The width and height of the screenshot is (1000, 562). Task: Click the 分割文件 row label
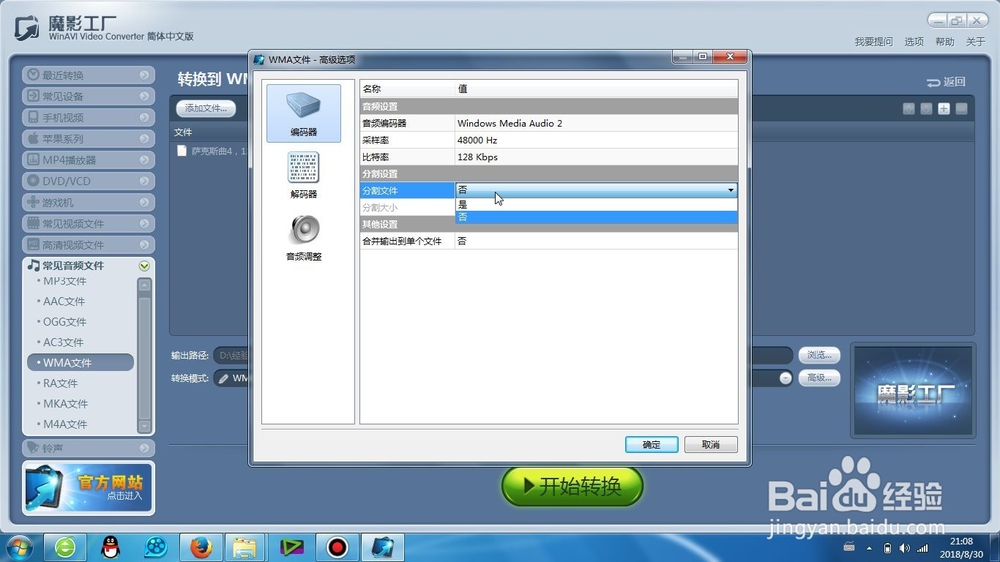click(x=407, y=190)
